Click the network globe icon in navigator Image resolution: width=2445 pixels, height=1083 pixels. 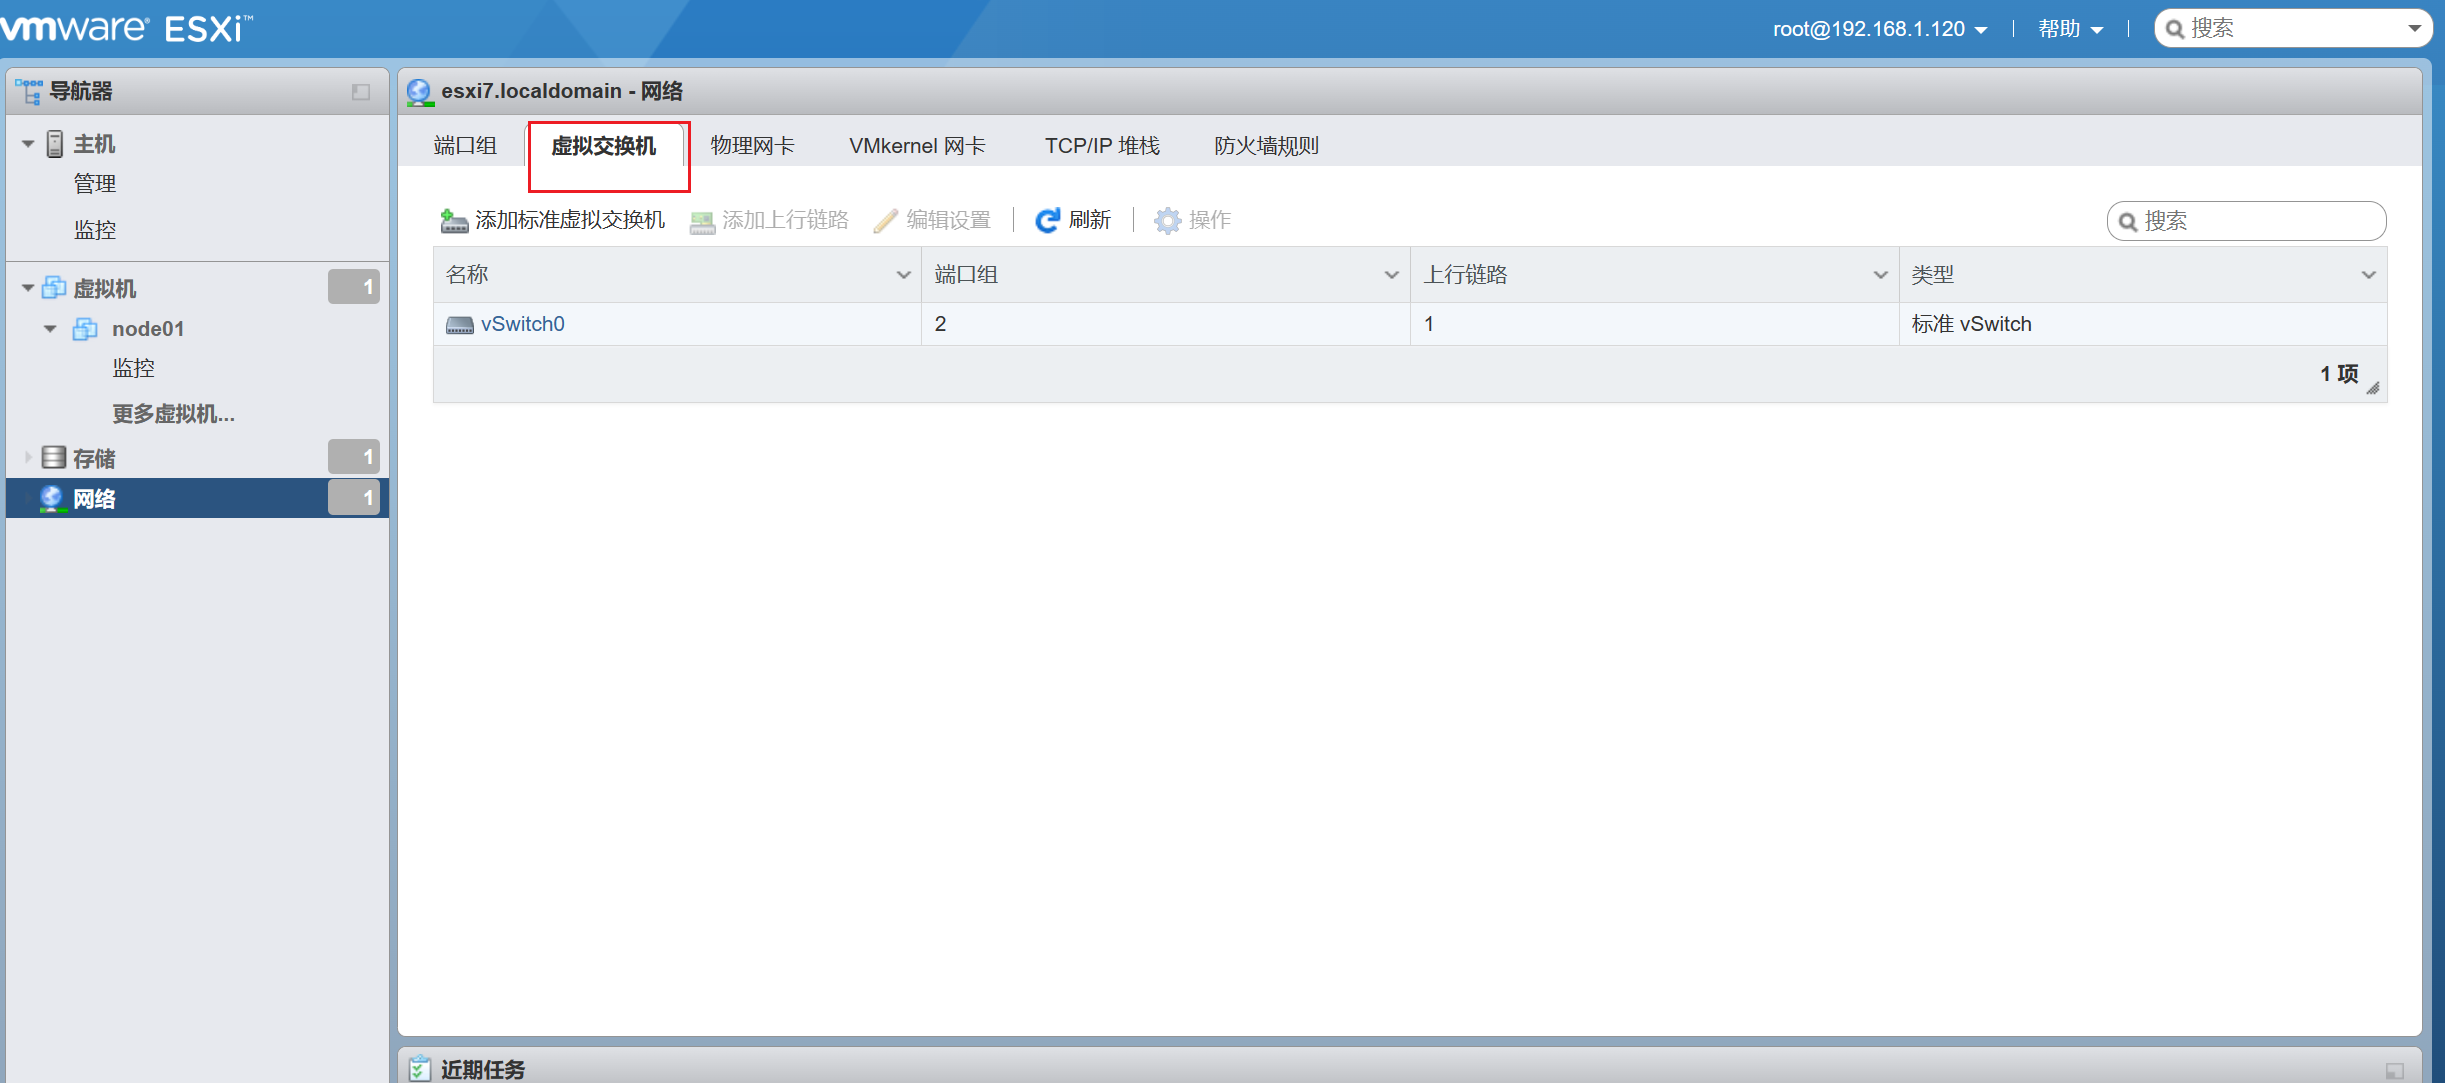click(x=51, y=498)
